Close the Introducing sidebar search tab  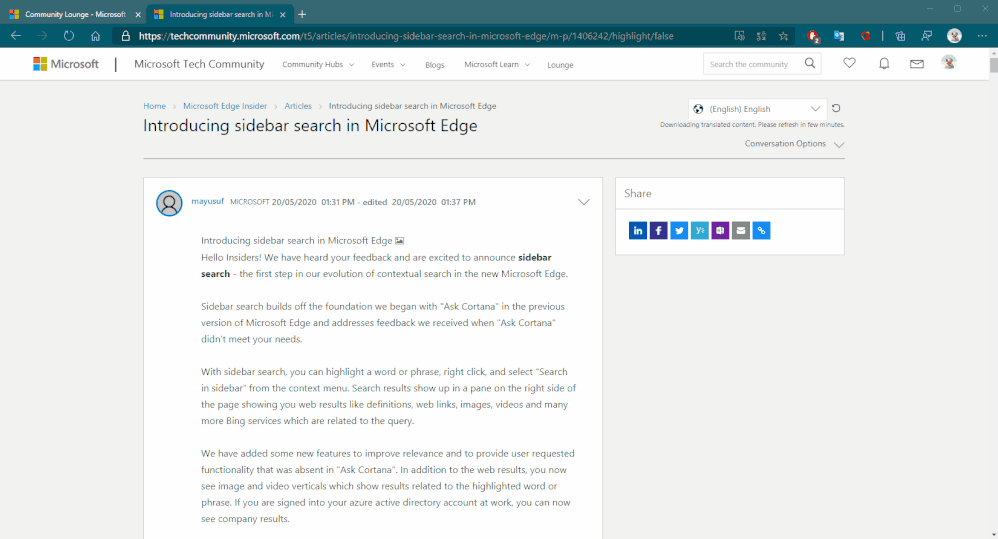(283, 14)
